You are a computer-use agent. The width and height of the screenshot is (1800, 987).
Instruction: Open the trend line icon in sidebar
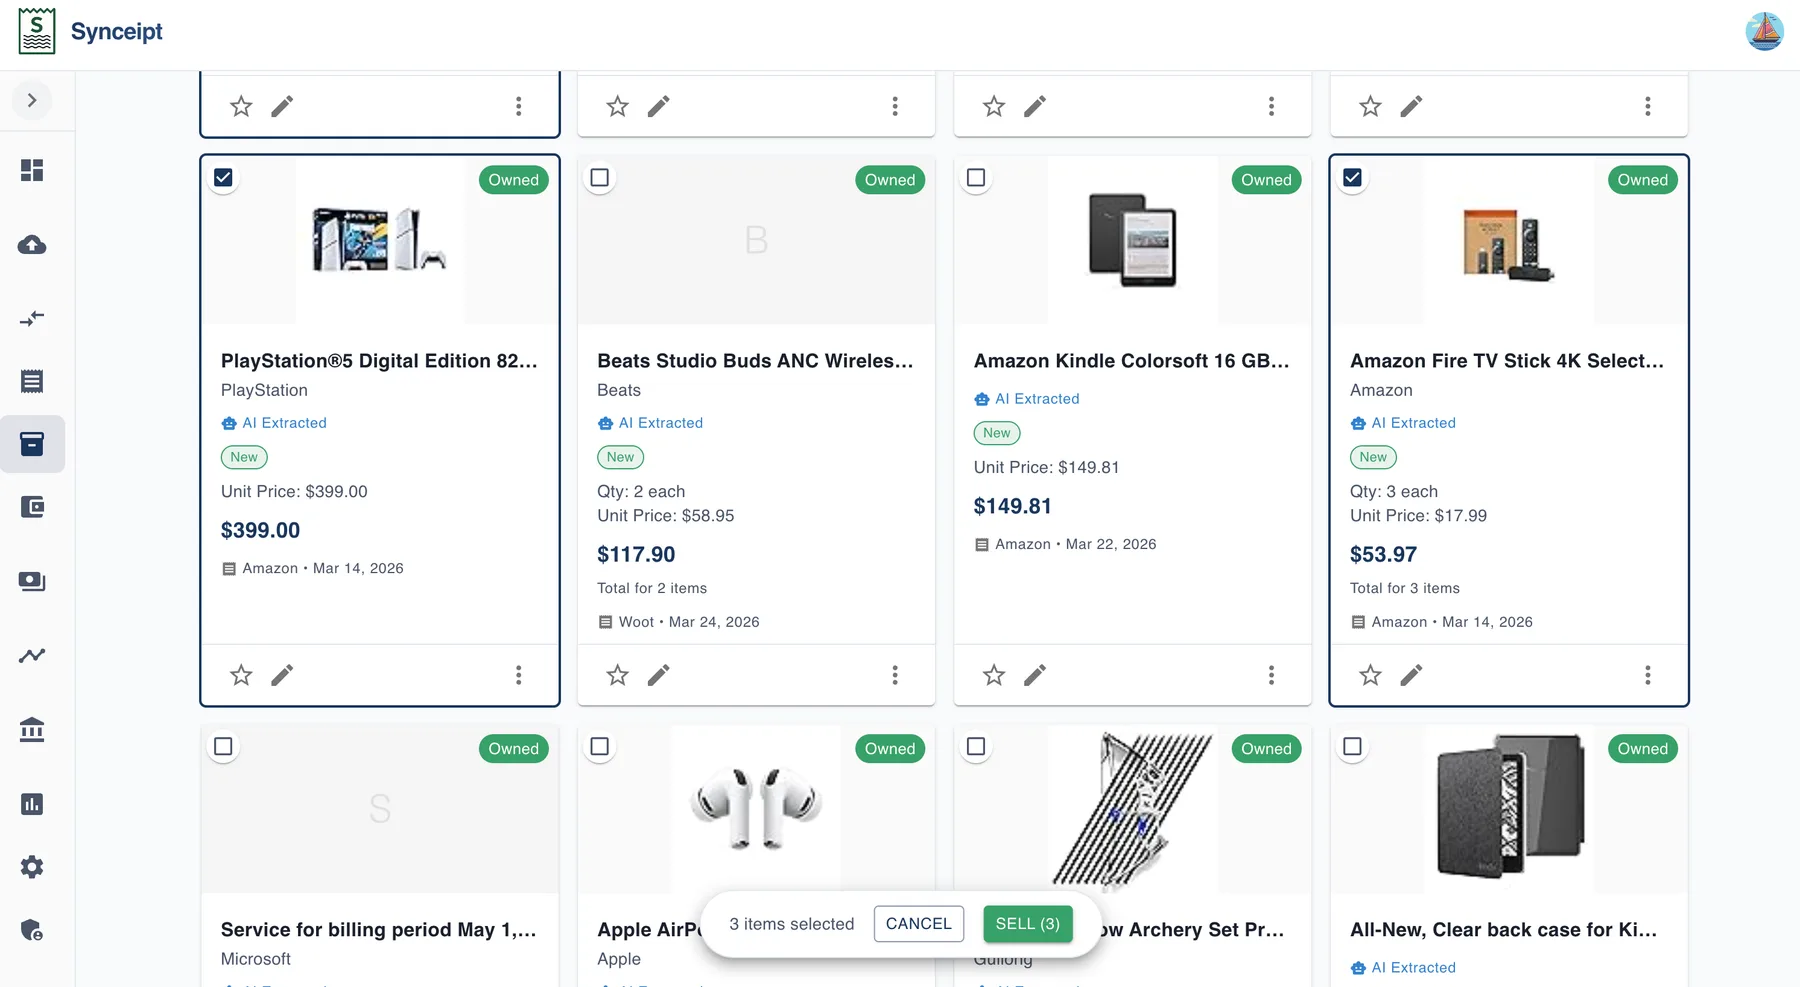pyautogui.click(x=32, y=656)
